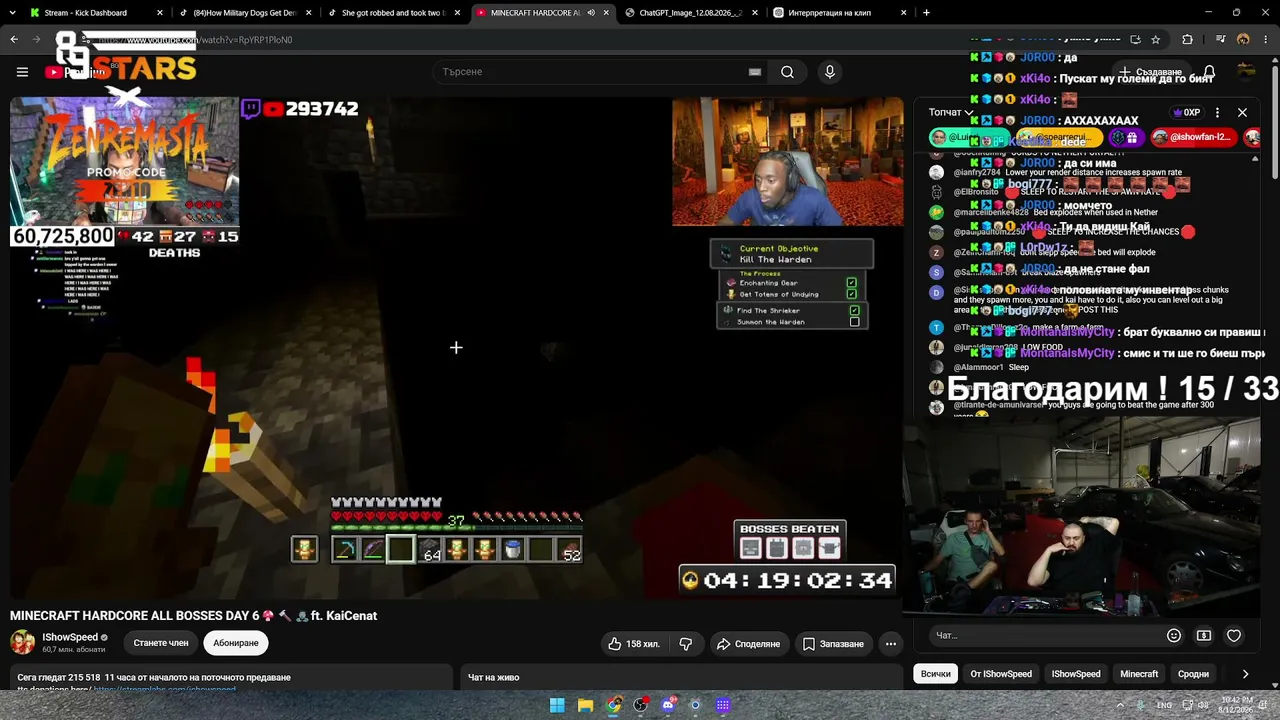Open the ENG language indicator
Screen dimensions: 1280x720
(1164, 705)
